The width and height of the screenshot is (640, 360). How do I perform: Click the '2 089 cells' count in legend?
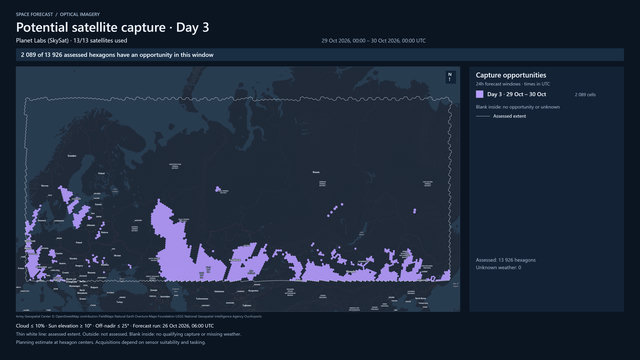[x=585, y=95]
